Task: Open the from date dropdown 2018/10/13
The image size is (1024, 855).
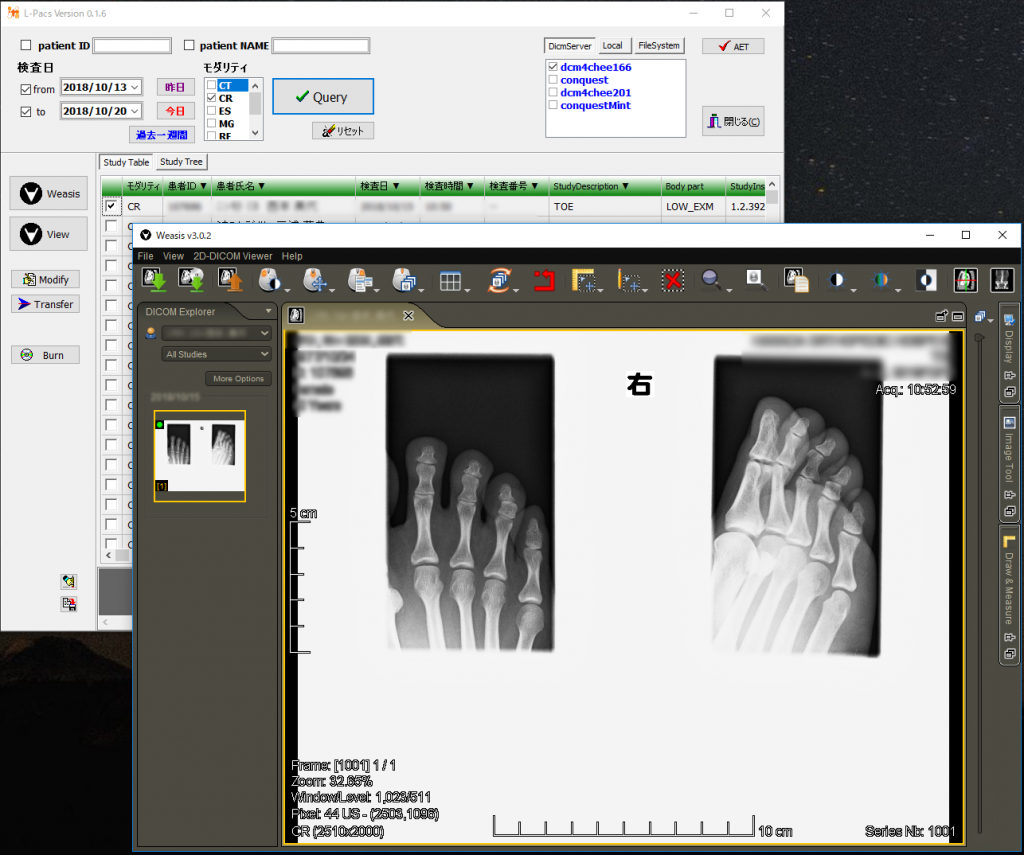Action: pyautogui.click(x=135, y=87)
